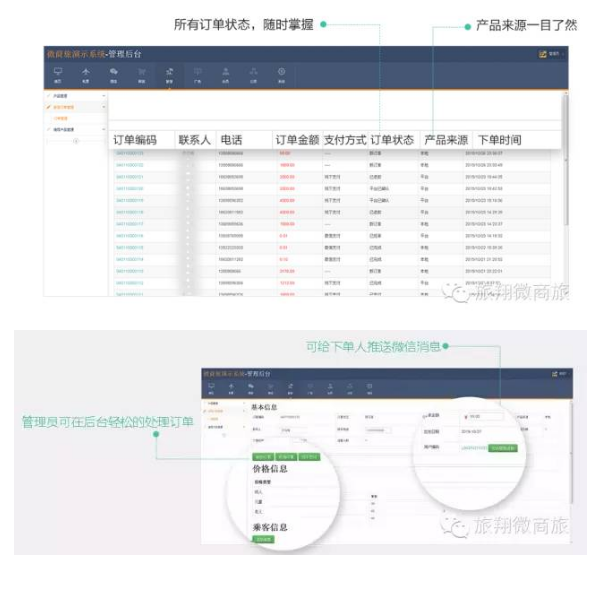Click the 订单状态 column header

point(392,140)
